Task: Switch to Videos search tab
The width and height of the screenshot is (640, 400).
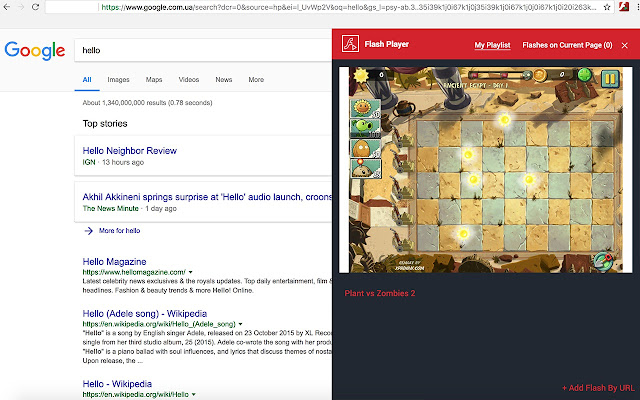Action: [189, 80]
